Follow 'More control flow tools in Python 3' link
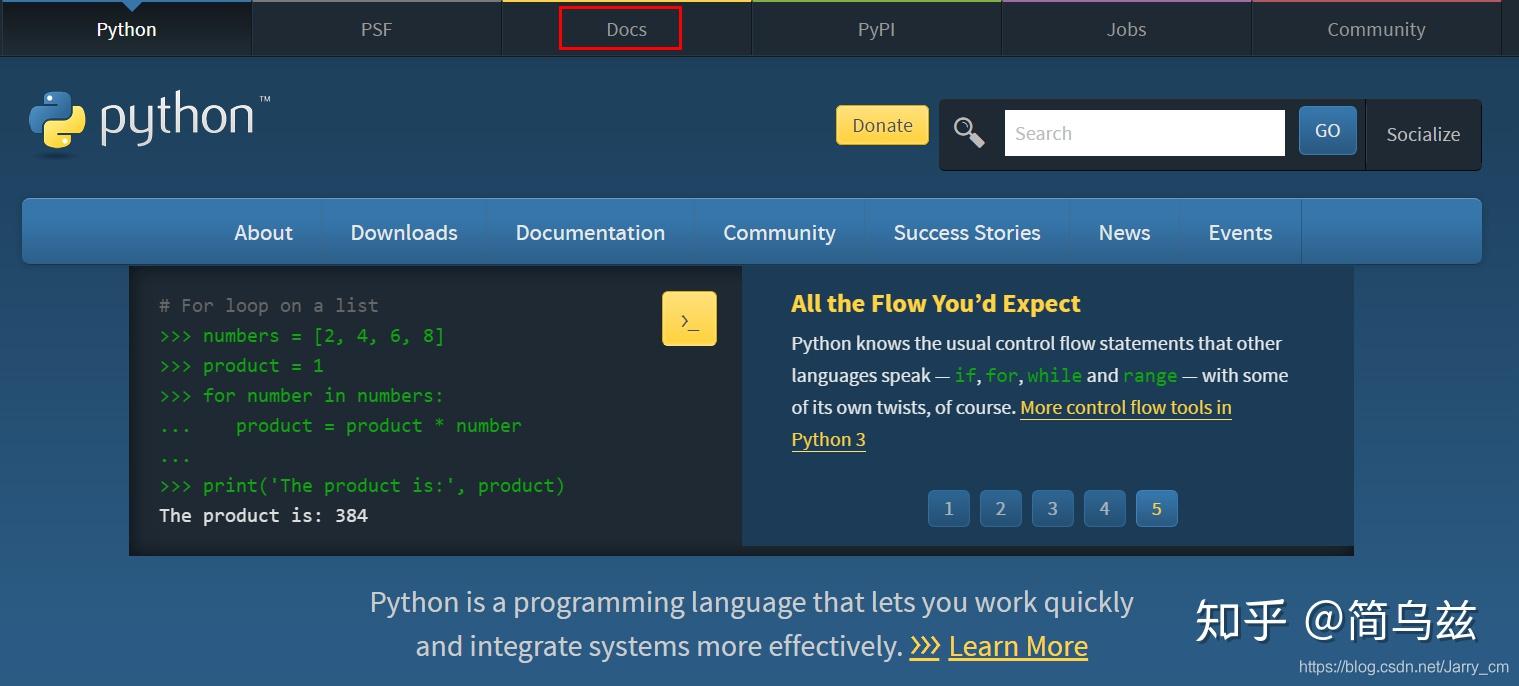Image resolution: width=1519 pixels, height=686 pixels. click(1126, 408)
